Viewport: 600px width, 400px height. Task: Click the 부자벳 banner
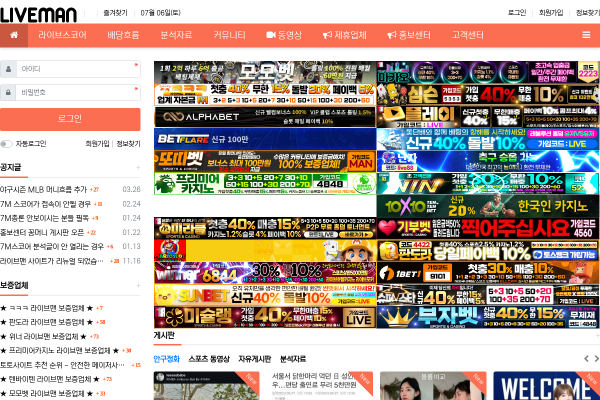(x=488, y=317)
